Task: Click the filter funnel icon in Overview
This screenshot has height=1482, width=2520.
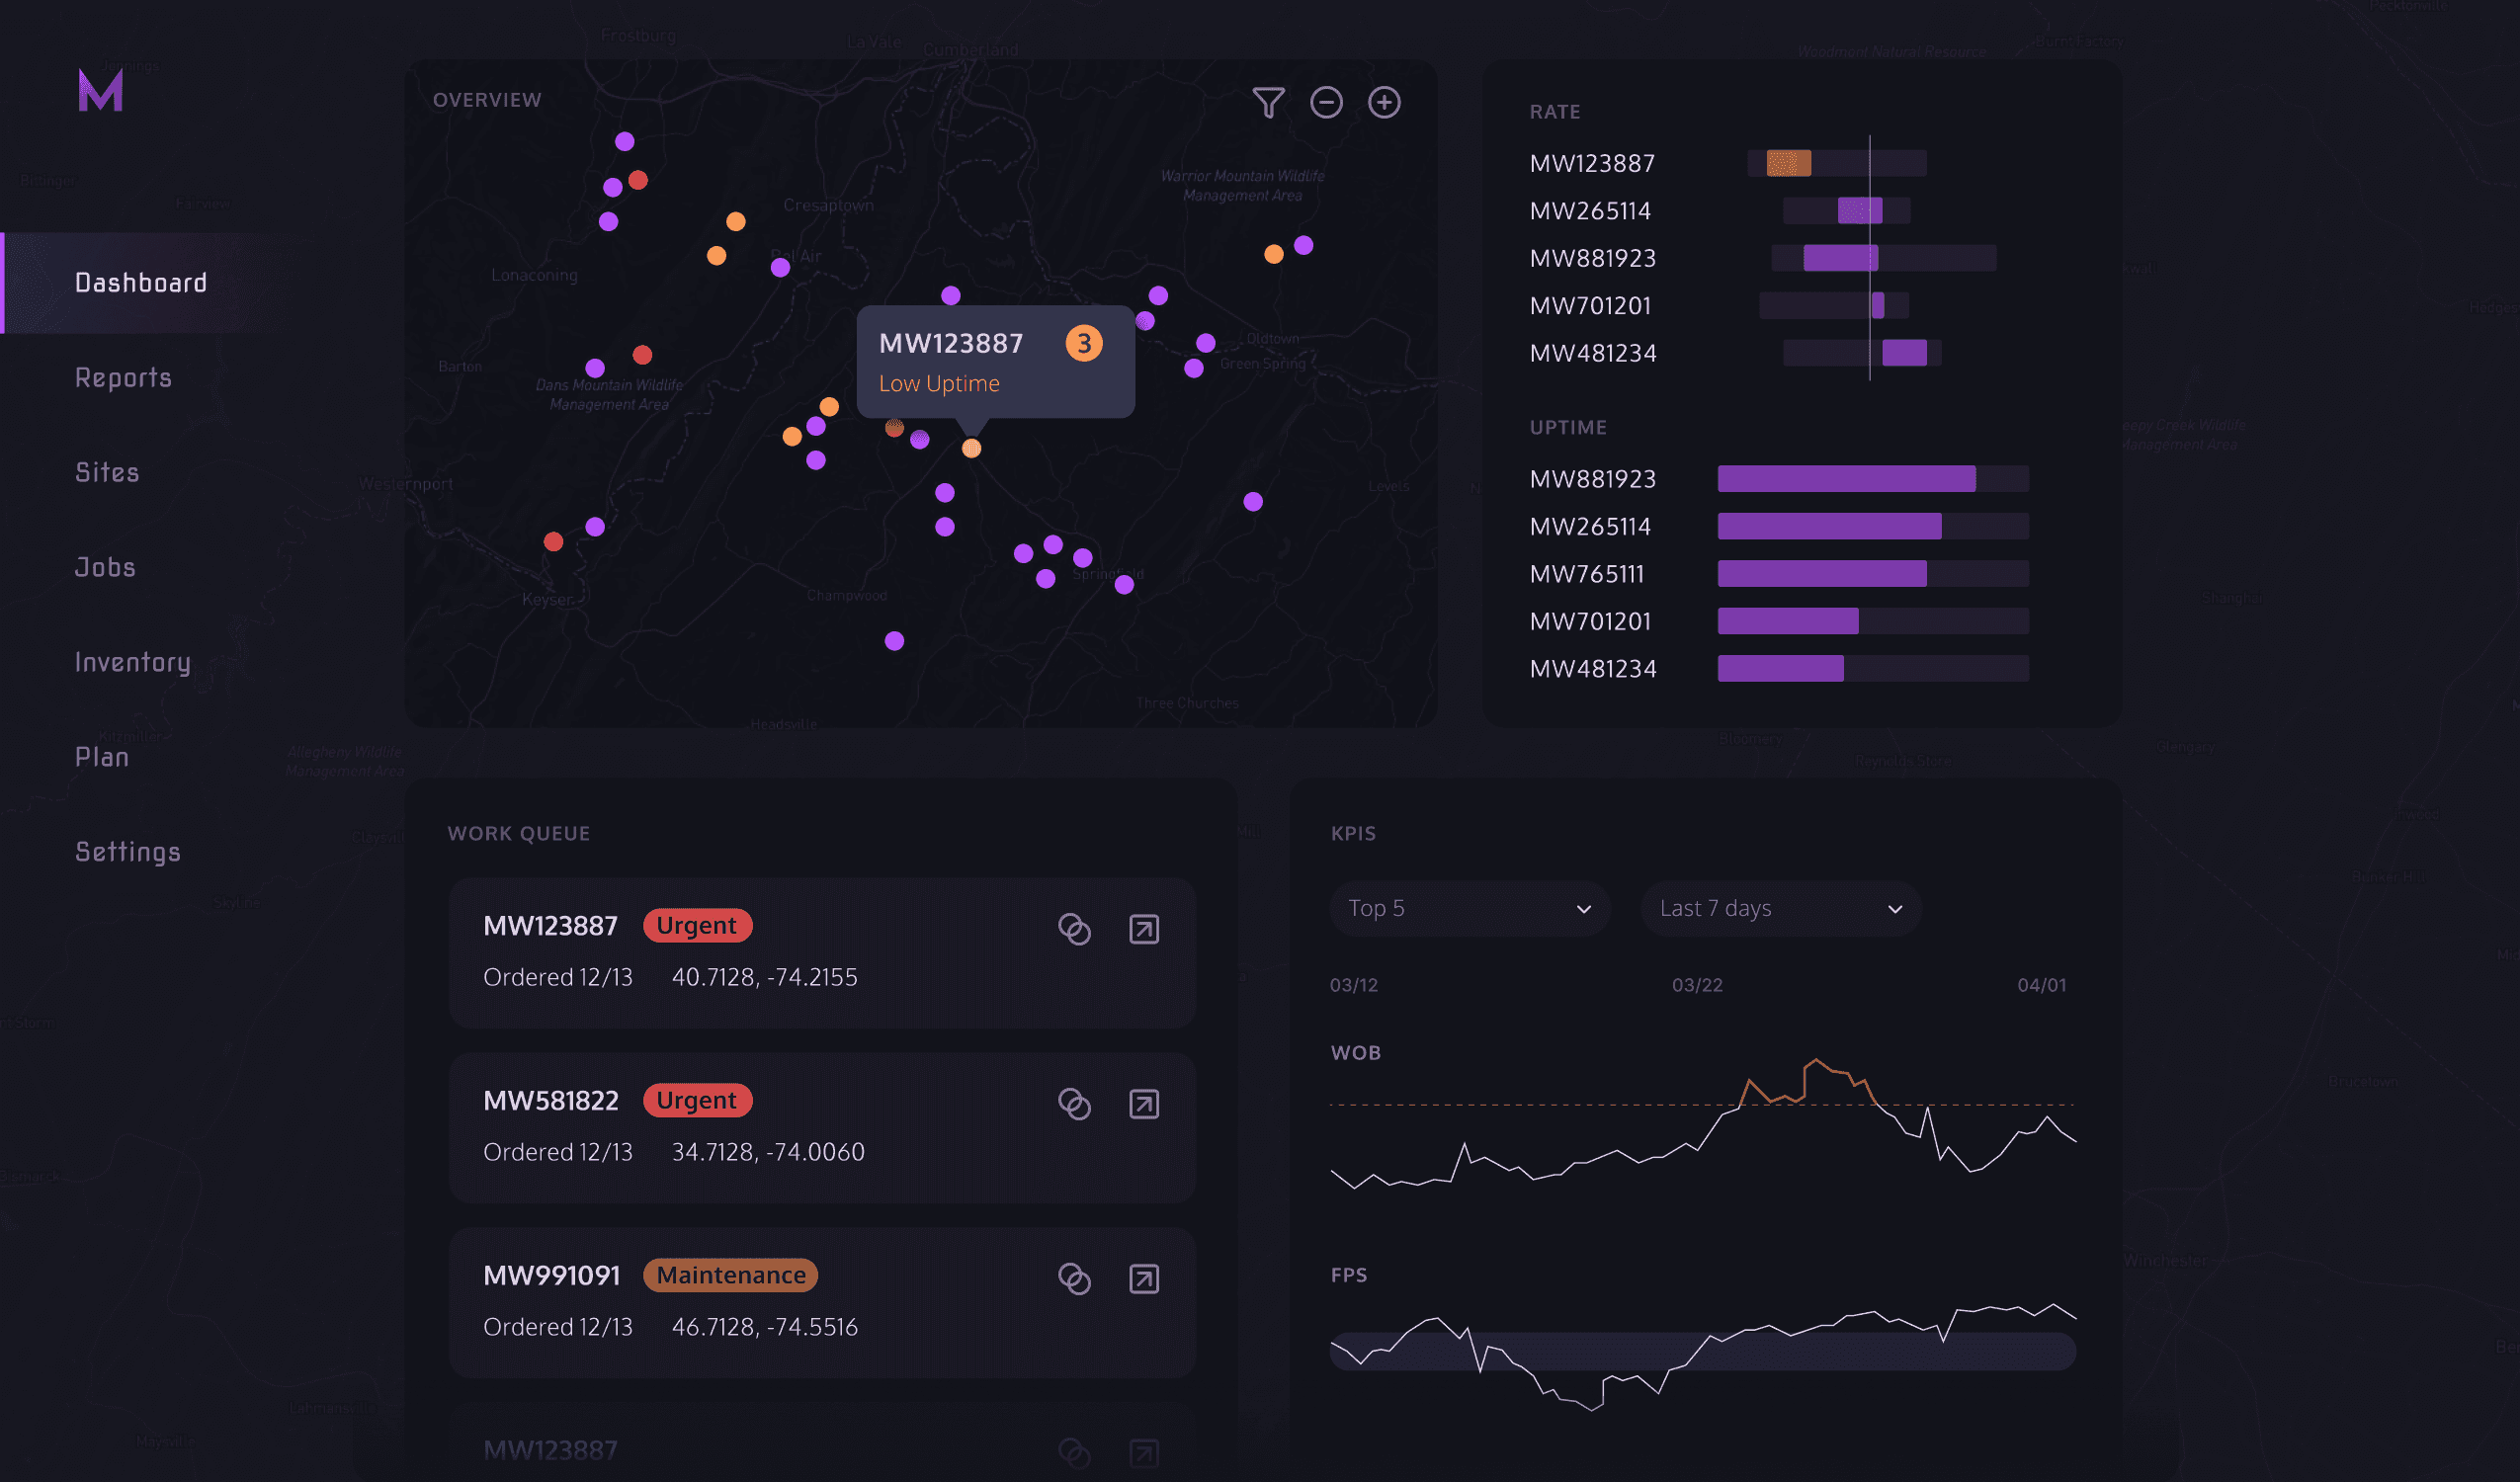Action: (x=1268, y=102)
